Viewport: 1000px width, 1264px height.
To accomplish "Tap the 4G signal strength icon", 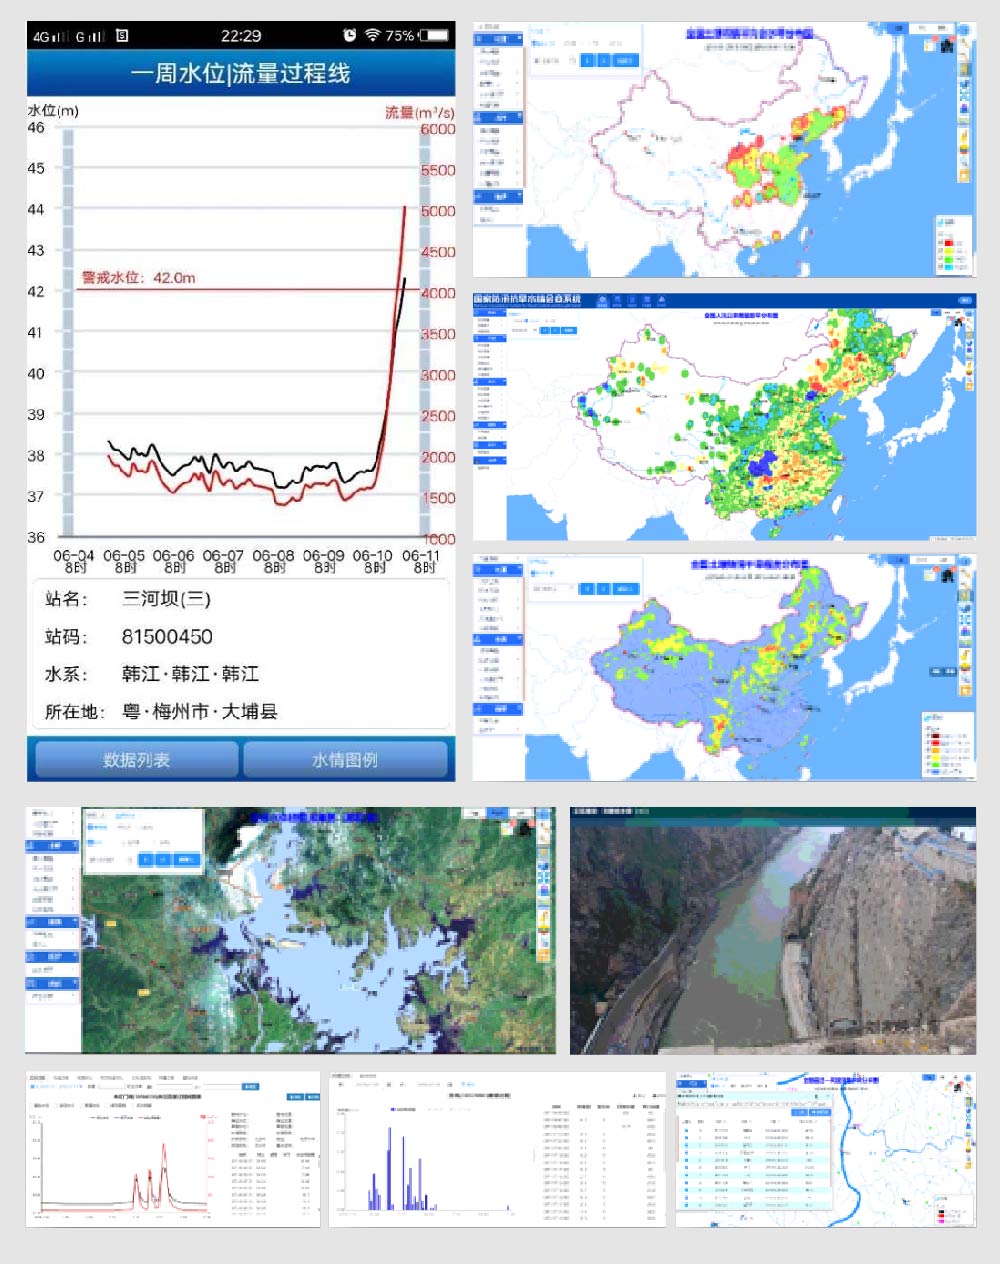I will point(50,36).
